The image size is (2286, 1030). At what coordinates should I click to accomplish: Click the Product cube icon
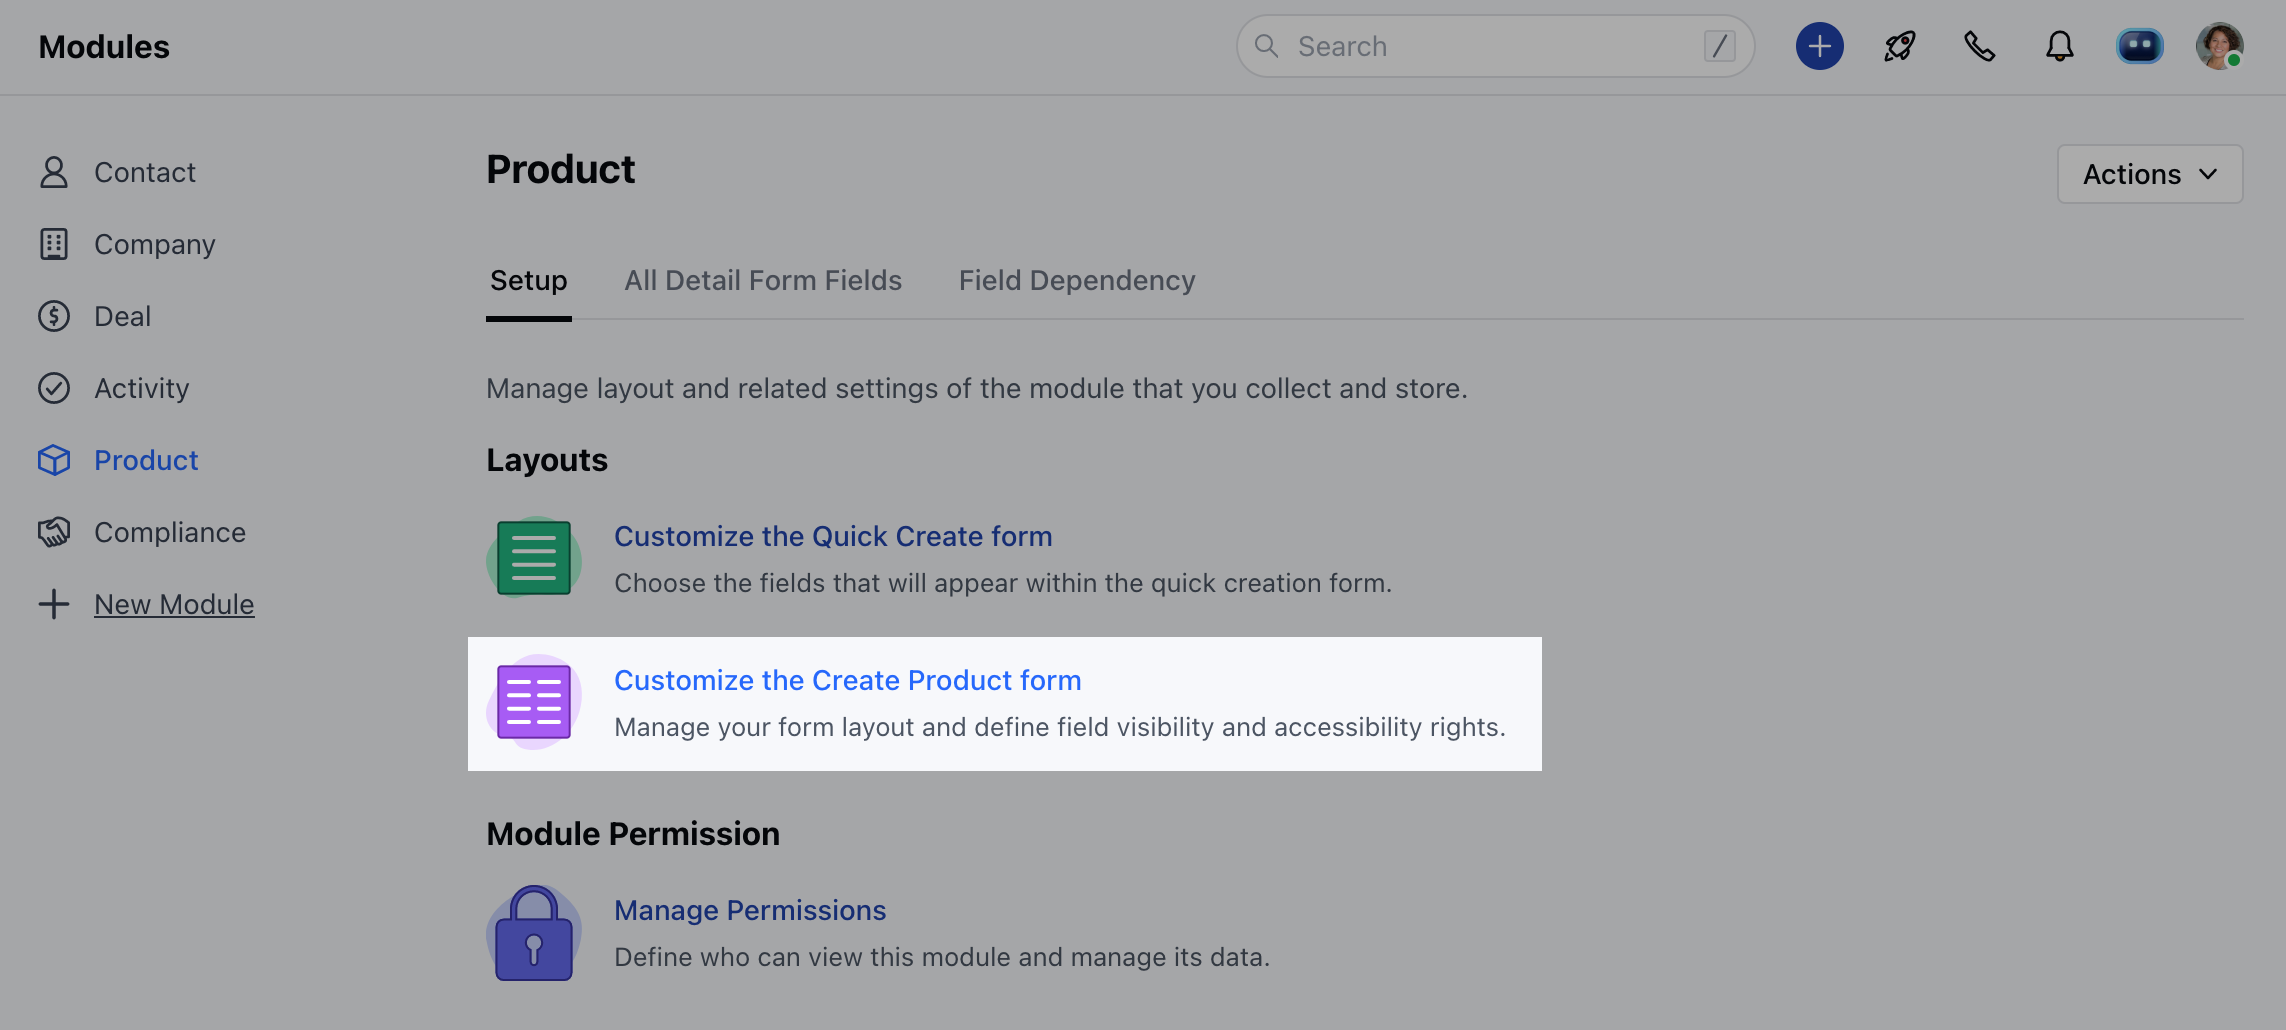(54, 460)
